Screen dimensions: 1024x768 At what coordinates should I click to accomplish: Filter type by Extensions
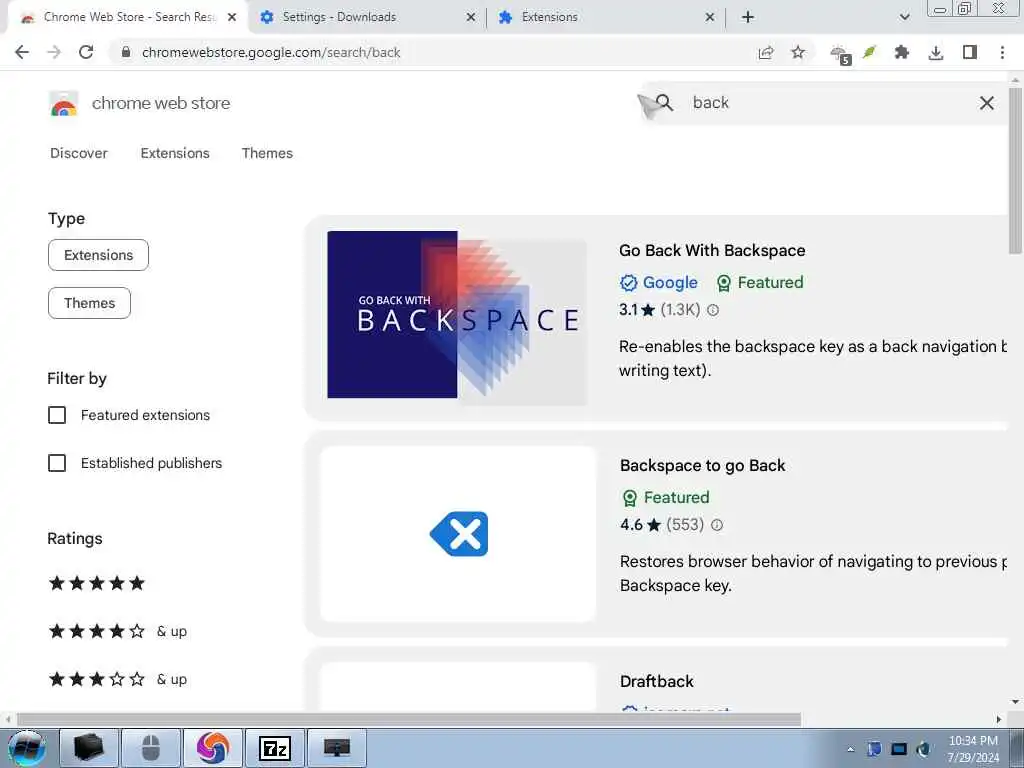pyautogui.click(x=99, y=255)
